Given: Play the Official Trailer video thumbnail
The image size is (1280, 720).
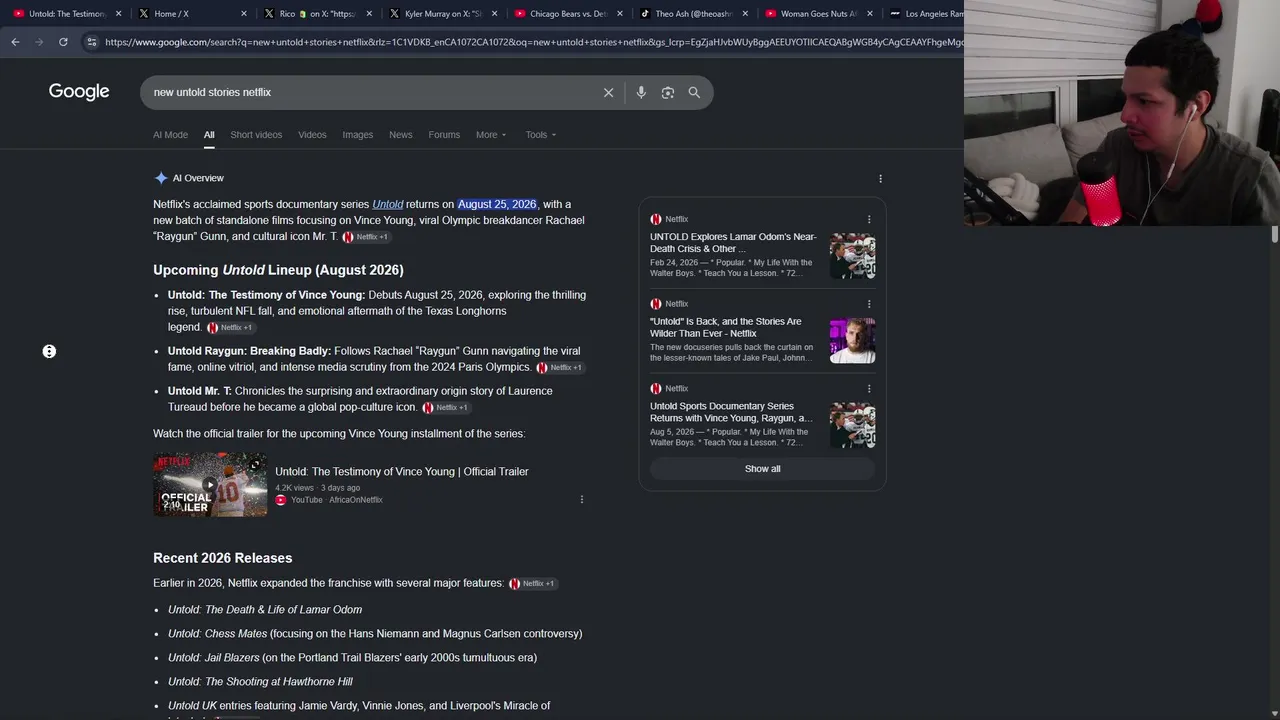Looking at the screenshot, I should pyautogui.click(x=210, y=485).
